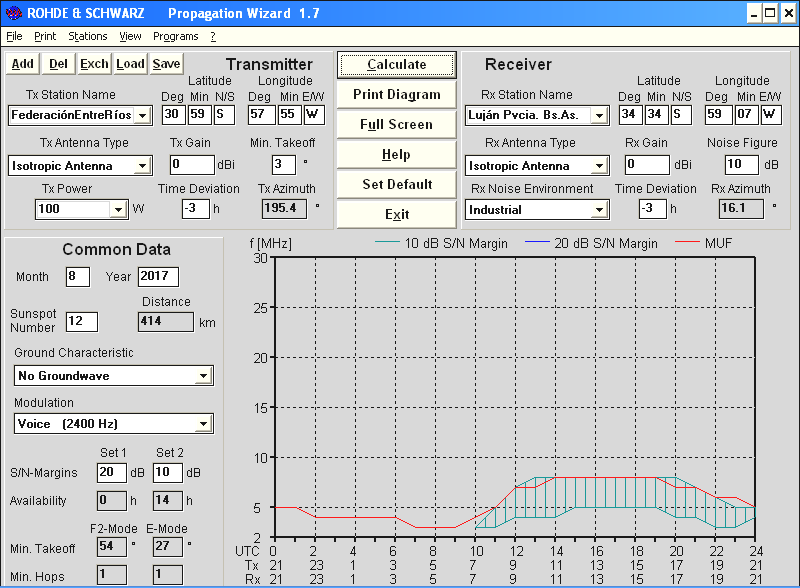Image resolution: width=800 pixels, height=588 pixels.
Task: Click the Set Default button
Action: (396, 184)
